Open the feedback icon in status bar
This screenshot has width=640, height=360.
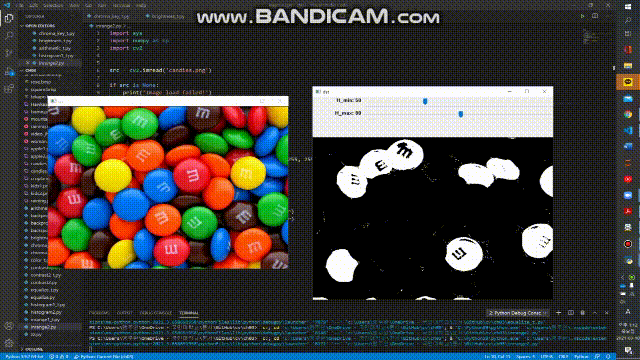tap(597, 357)
